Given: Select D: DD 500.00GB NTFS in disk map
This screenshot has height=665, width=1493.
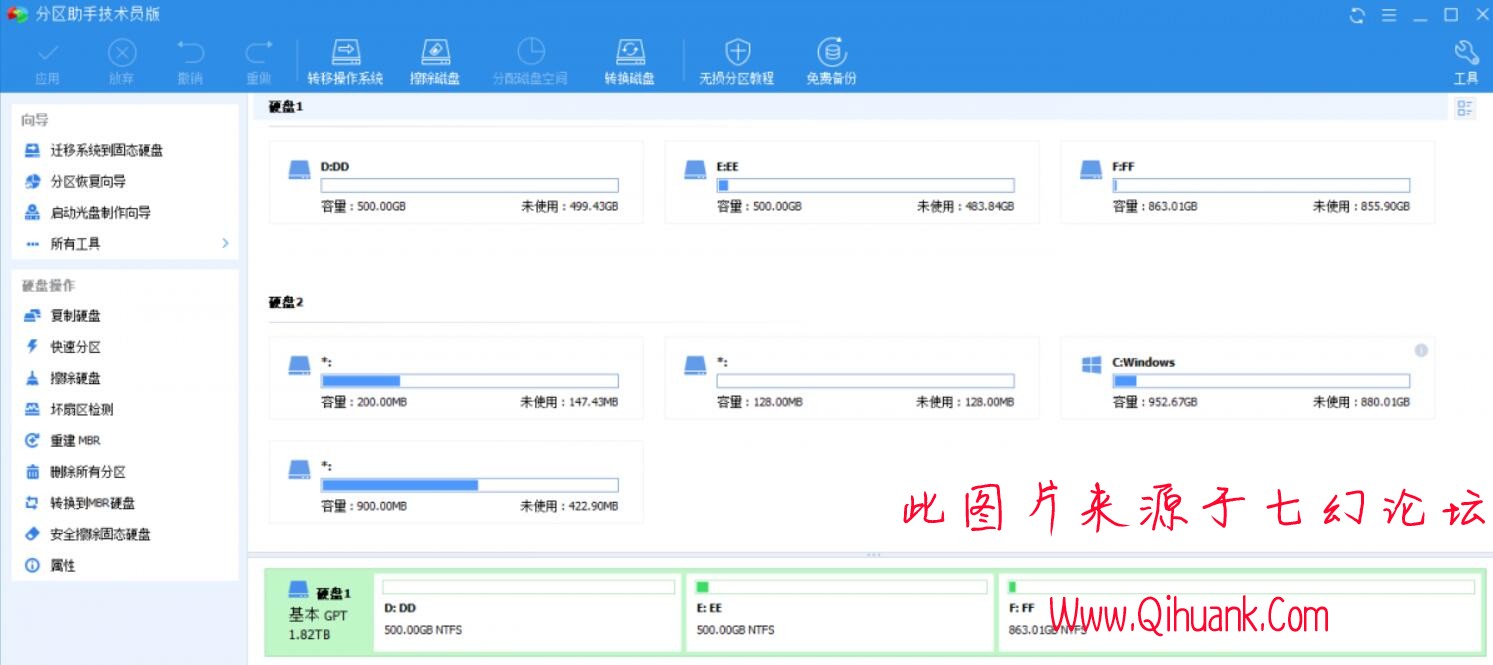Looking at the screenshot, I should click(x=528, y=613).
